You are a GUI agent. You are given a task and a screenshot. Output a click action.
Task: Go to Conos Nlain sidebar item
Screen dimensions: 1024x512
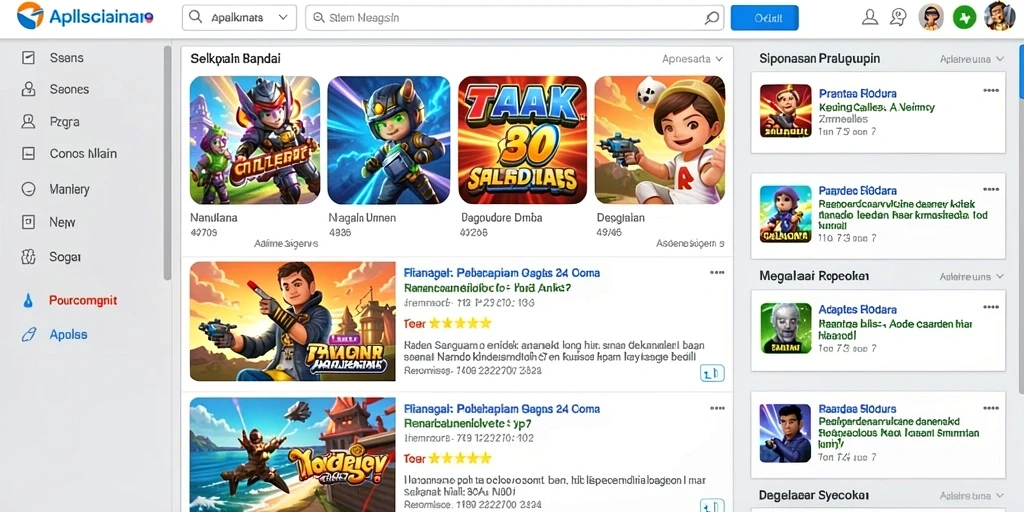83,153
